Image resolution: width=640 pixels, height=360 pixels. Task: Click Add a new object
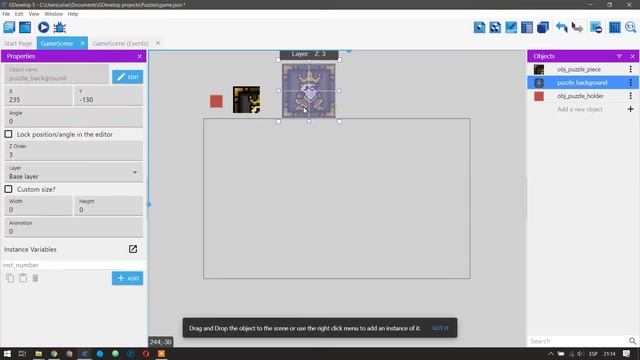(x=580, y=109)
